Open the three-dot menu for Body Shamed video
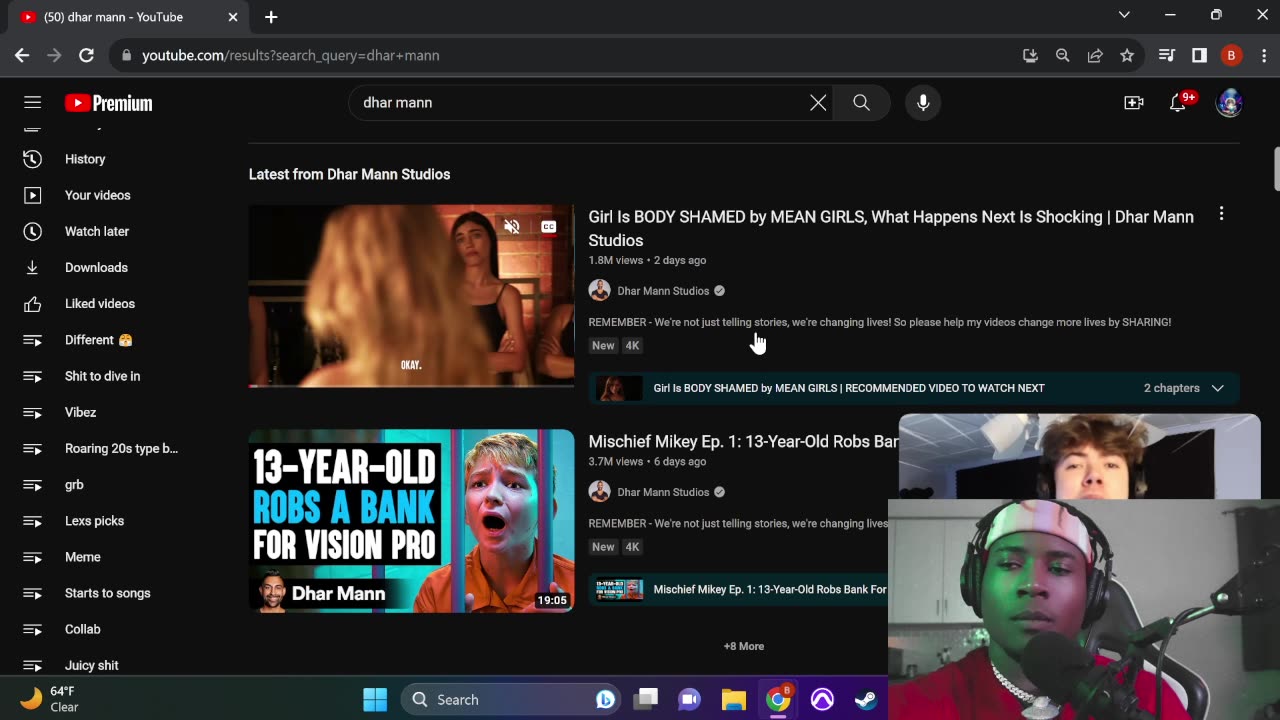 click(x=1221, y=214)
